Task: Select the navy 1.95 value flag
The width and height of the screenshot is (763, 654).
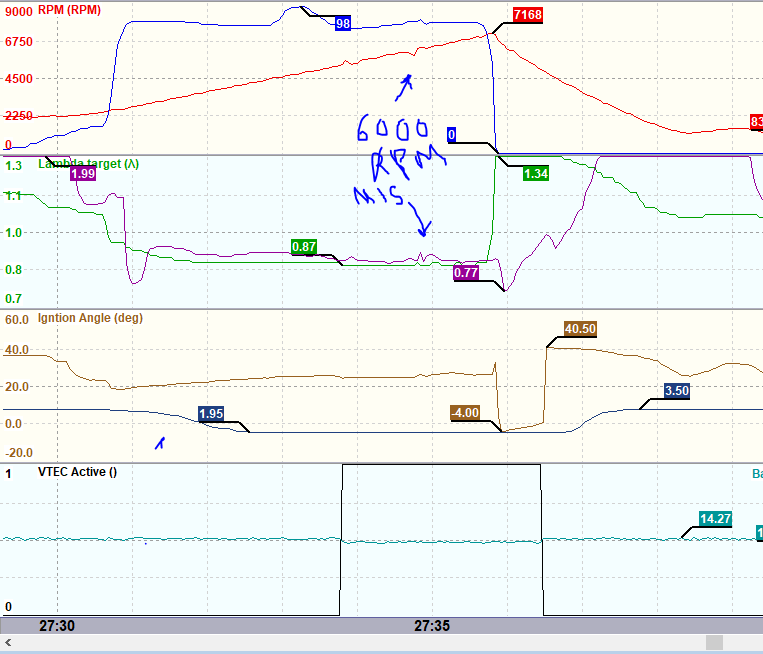Action: pyautogui.click(x=211, y=414)
